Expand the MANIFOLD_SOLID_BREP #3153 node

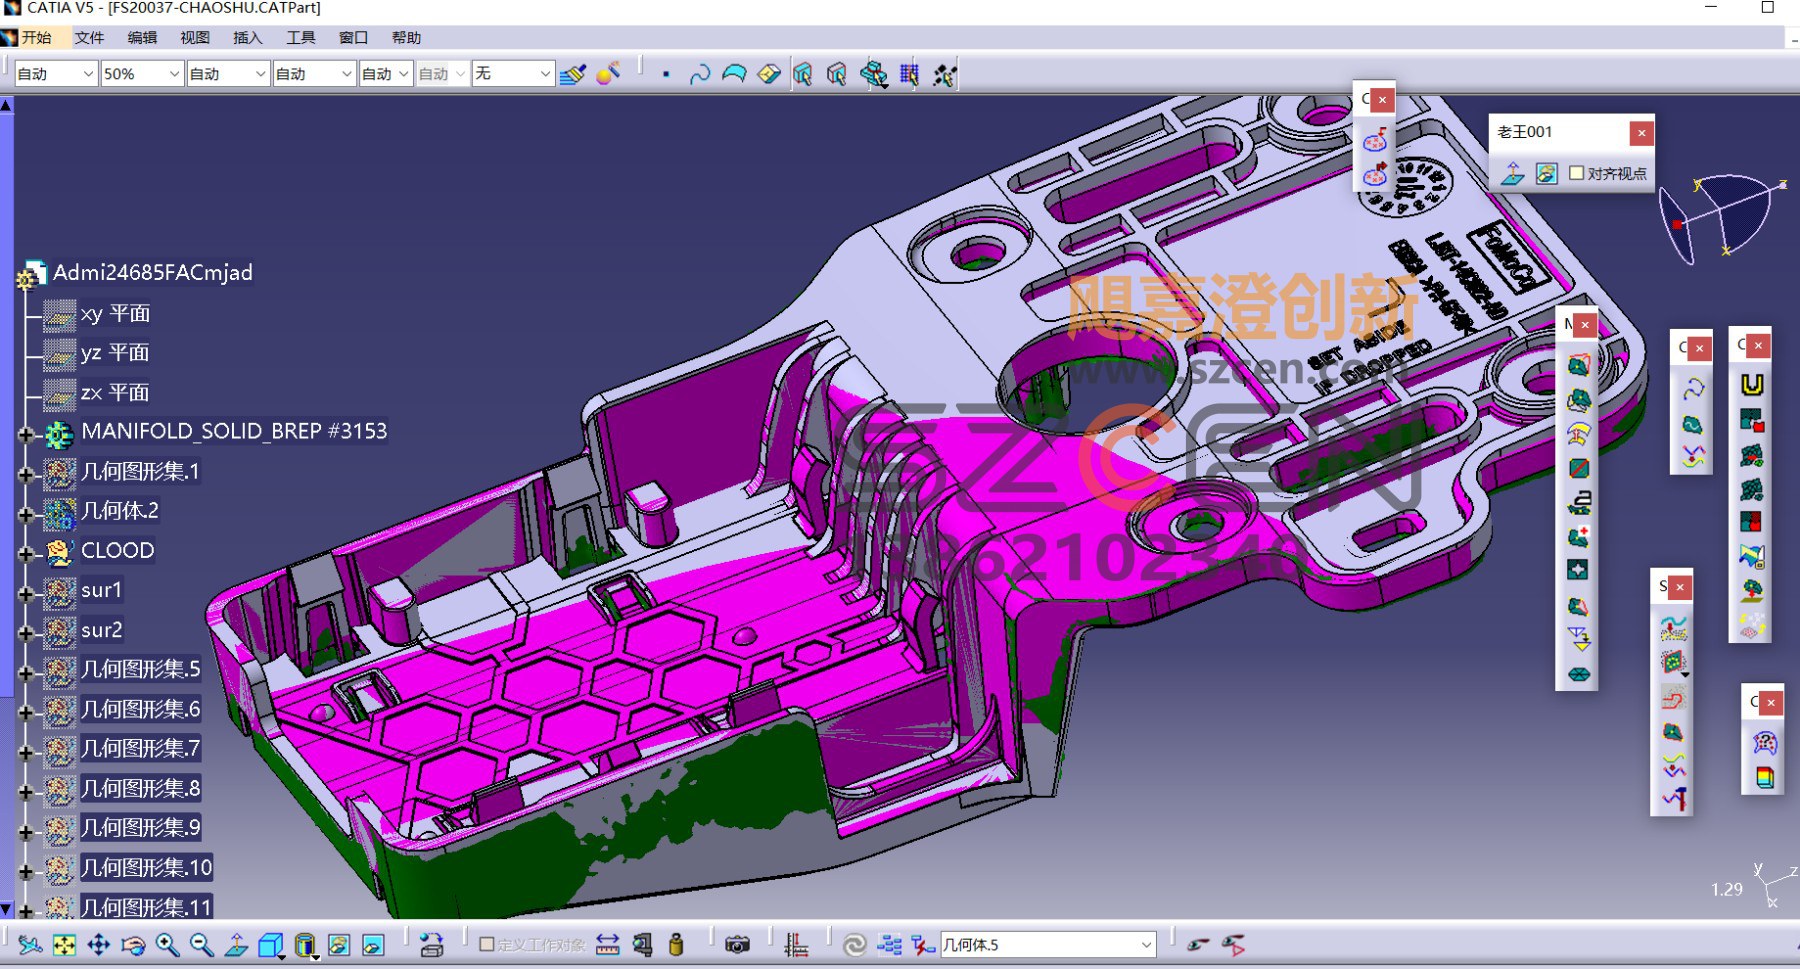(25, 433)
